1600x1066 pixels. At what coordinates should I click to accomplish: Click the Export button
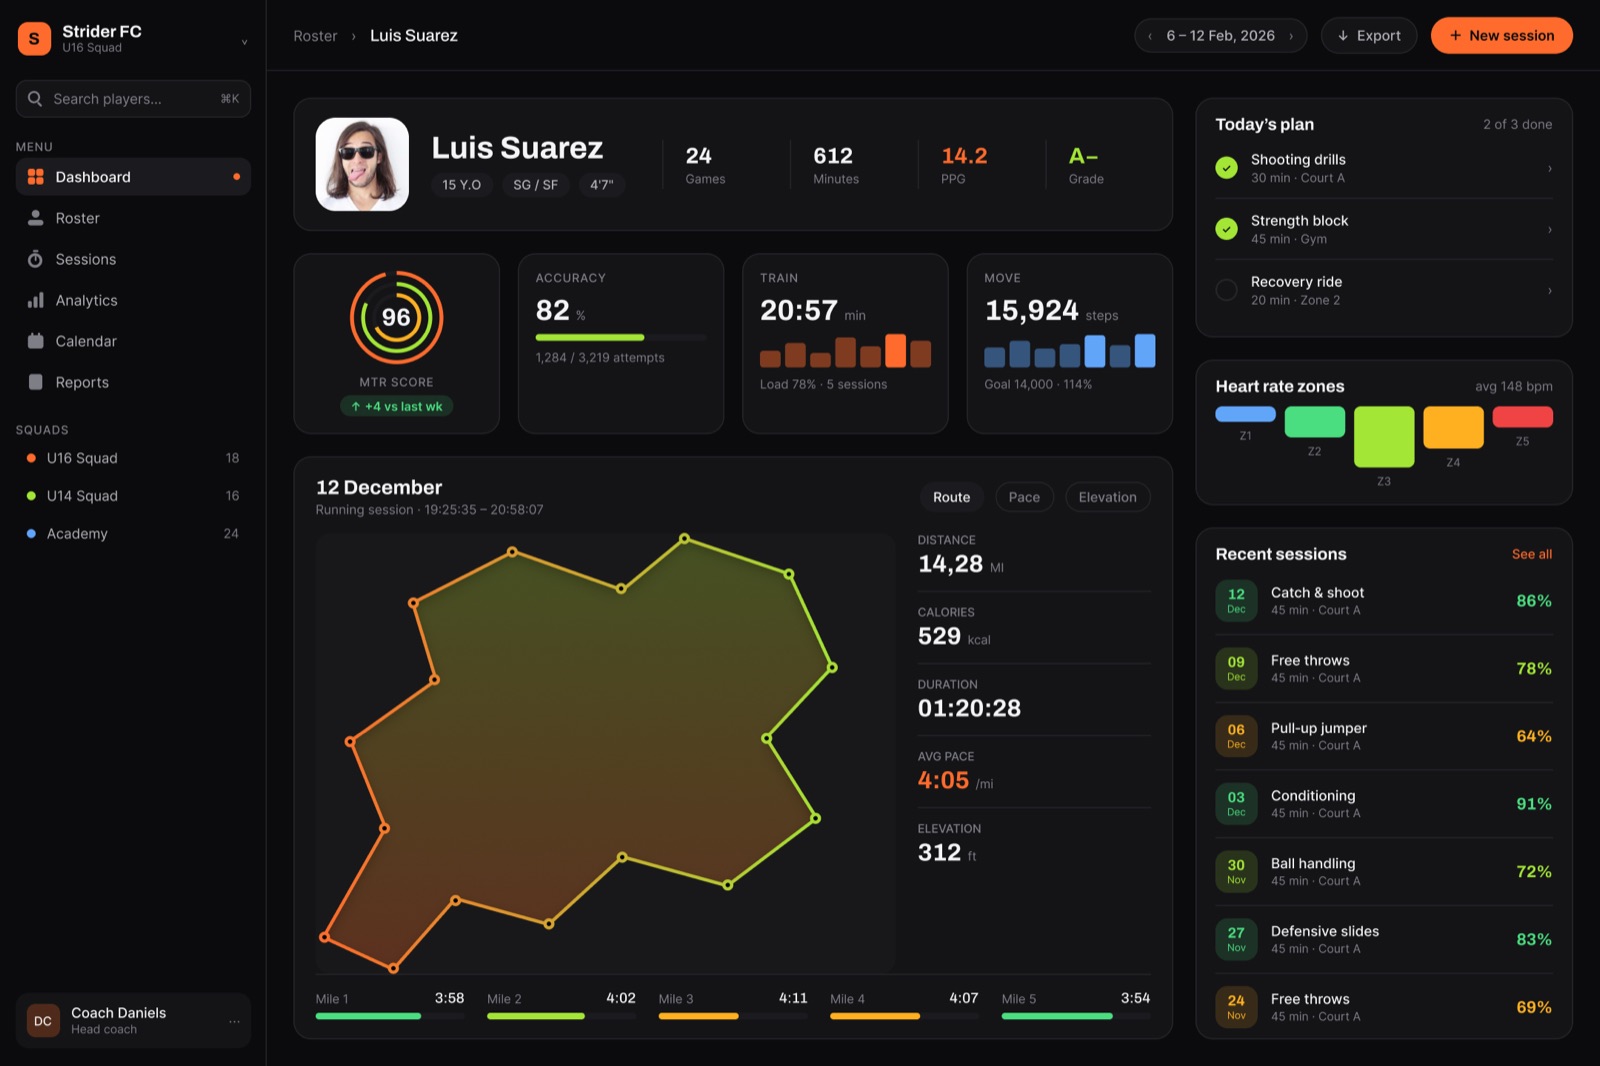pos(1368,36)
